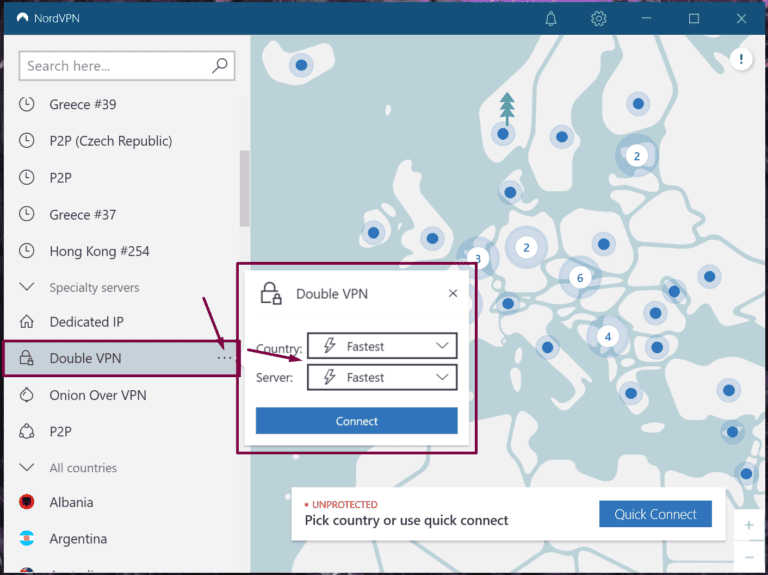
Task: Zoom in the map with plus button
Action: (749, 525)
